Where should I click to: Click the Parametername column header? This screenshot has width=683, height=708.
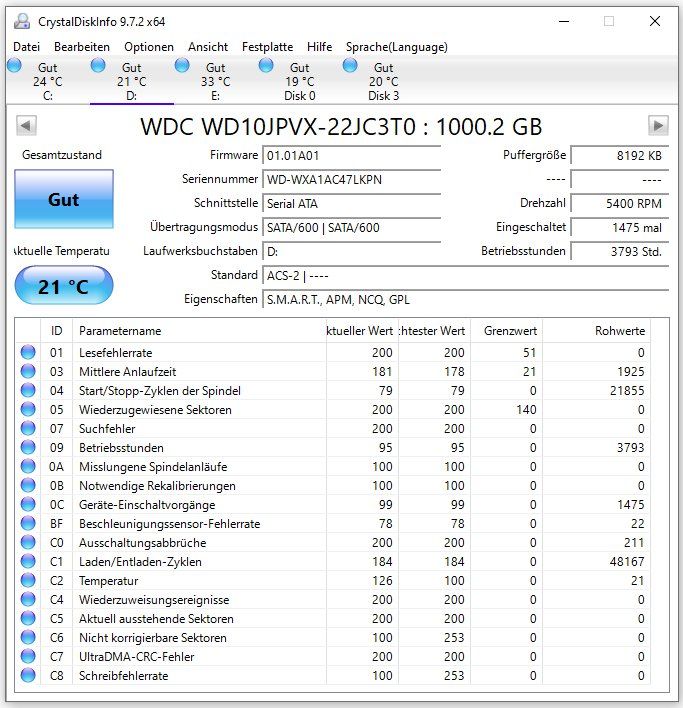[x=199, y=331]
